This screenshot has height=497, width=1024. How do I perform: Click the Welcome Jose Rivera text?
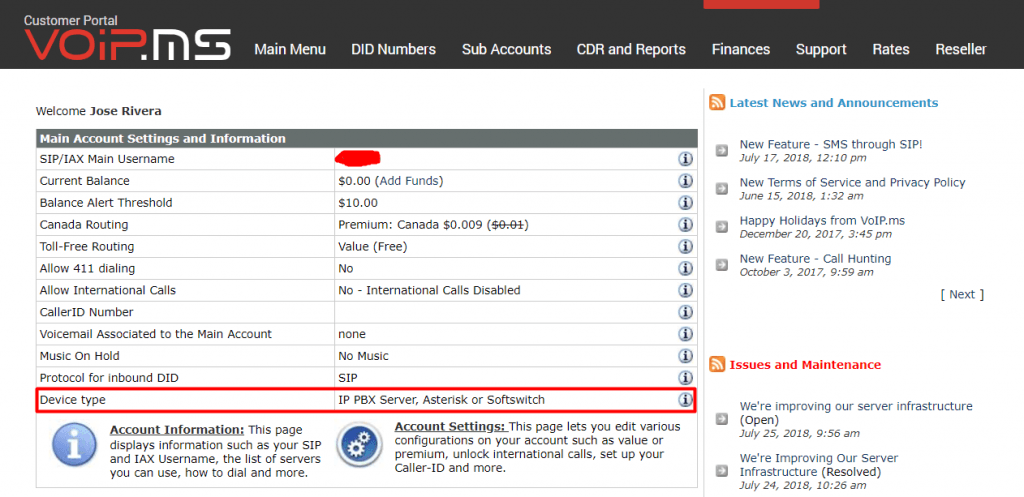[x=99, y=111]
